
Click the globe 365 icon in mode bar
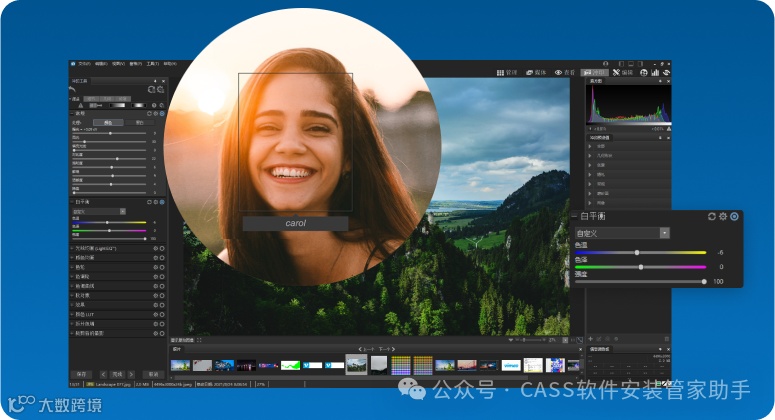(x=642, y=72)
